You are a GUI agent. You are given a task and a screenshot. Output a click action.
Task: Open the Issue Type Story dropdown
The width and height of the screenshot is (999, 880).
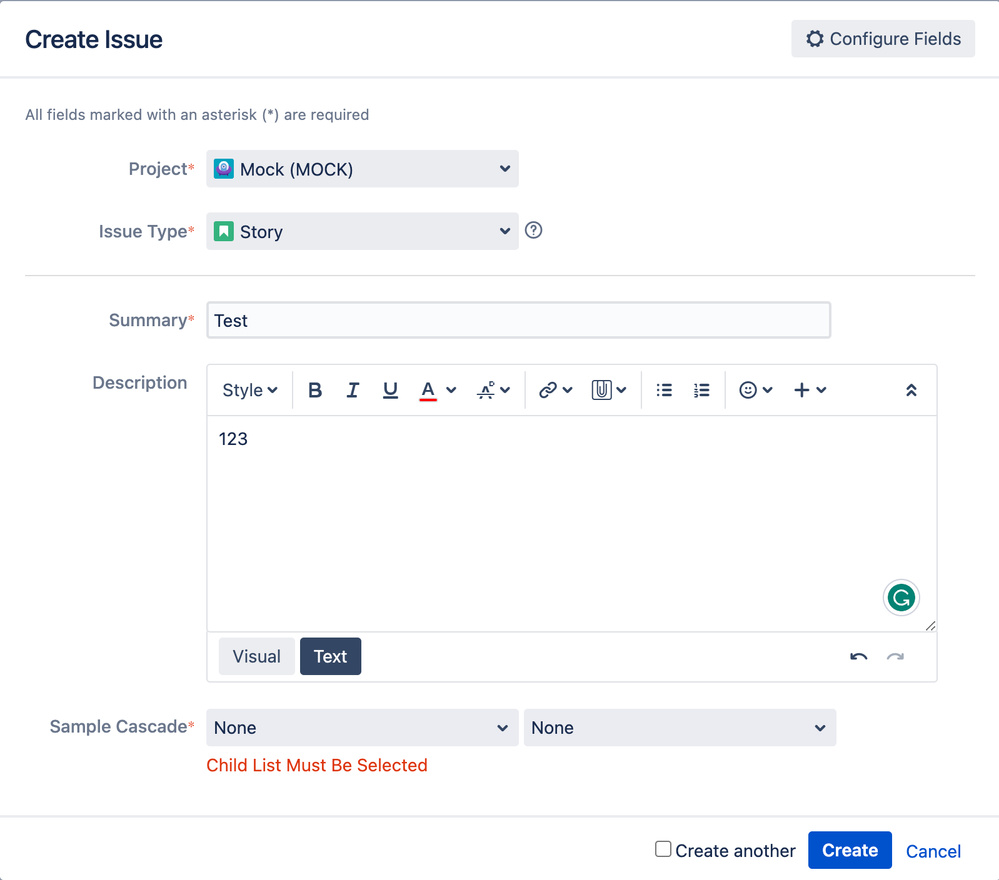tap(363, 231)
